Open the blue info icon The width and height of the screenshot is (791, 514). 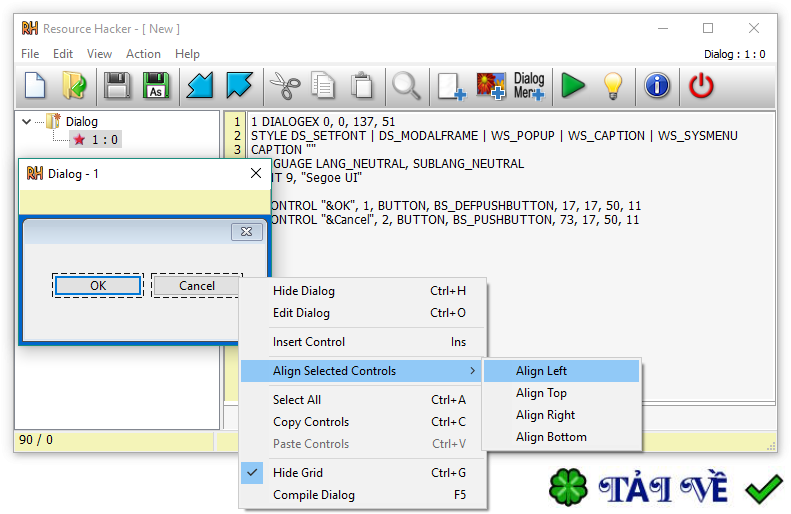click(x=657, y=85)
